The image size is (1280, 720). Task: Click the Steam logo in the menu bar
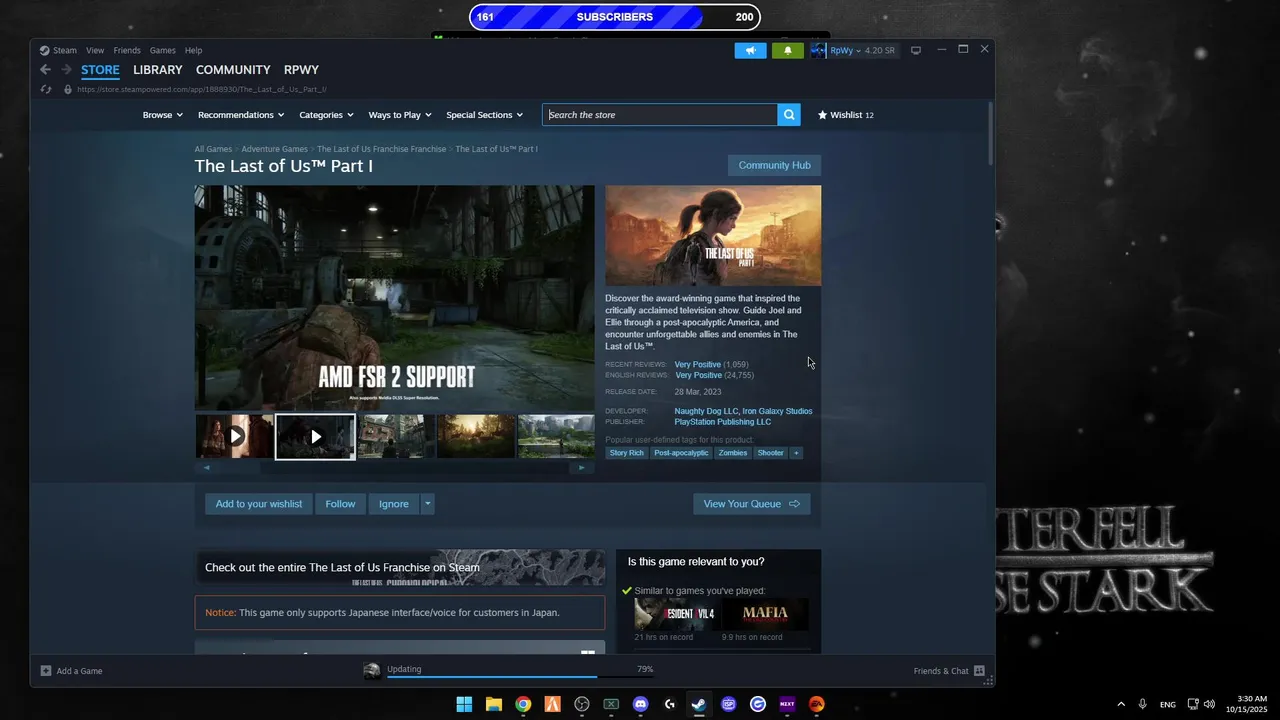[44, 50]
